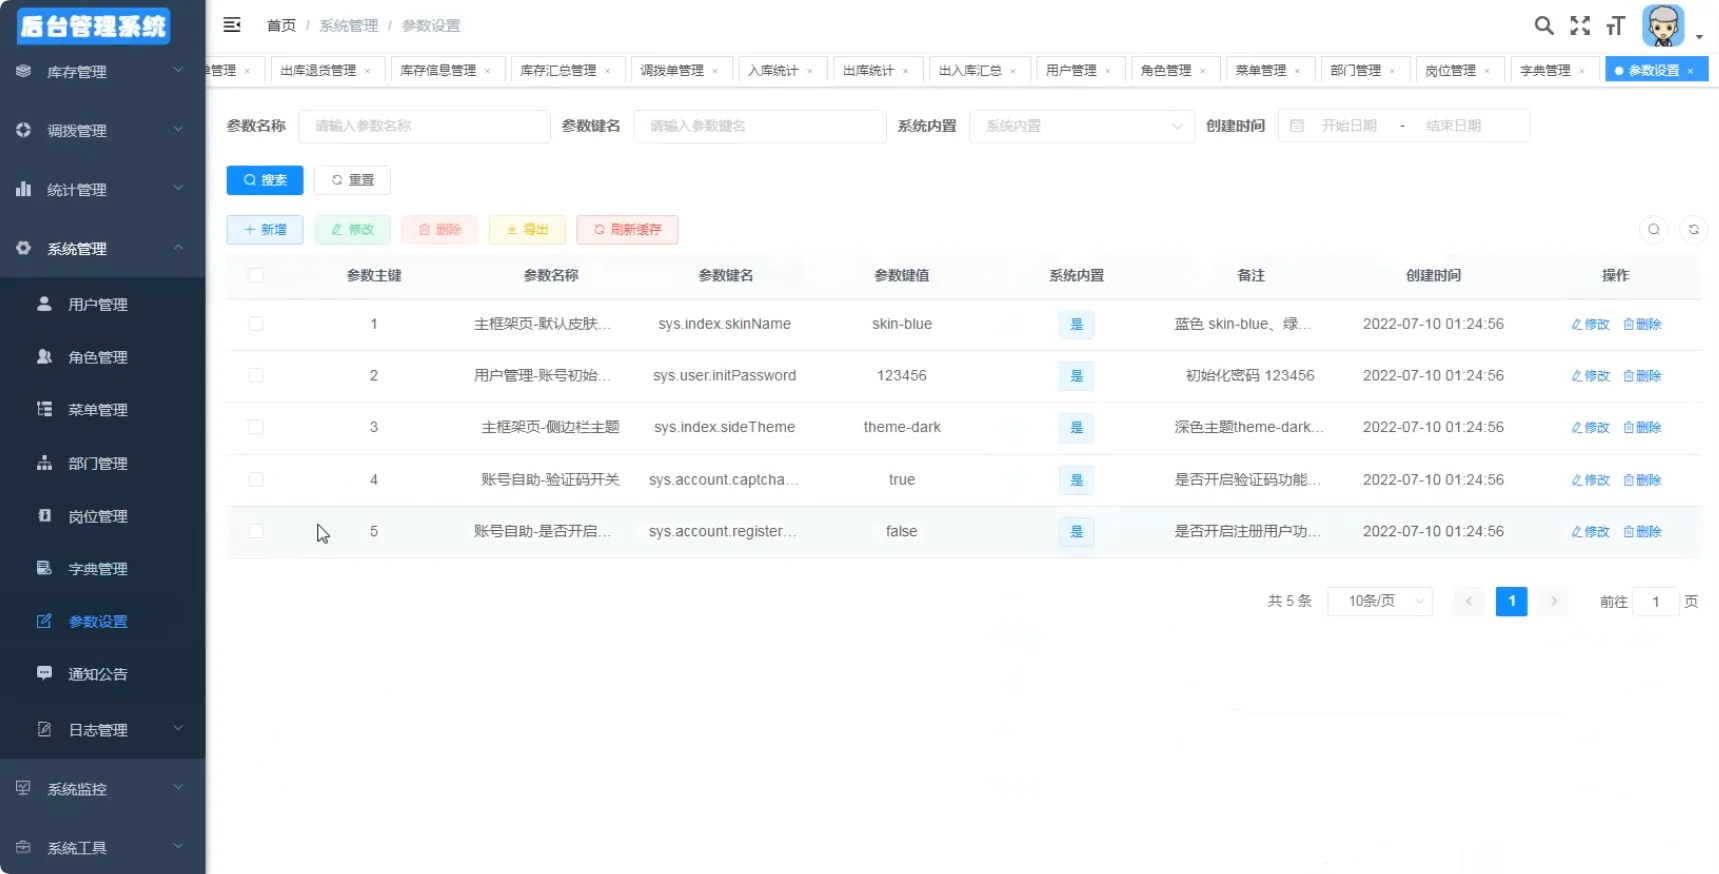
Task: Select checkbox of row 3 sys.index.sideTheme
Action: [256, 427]
